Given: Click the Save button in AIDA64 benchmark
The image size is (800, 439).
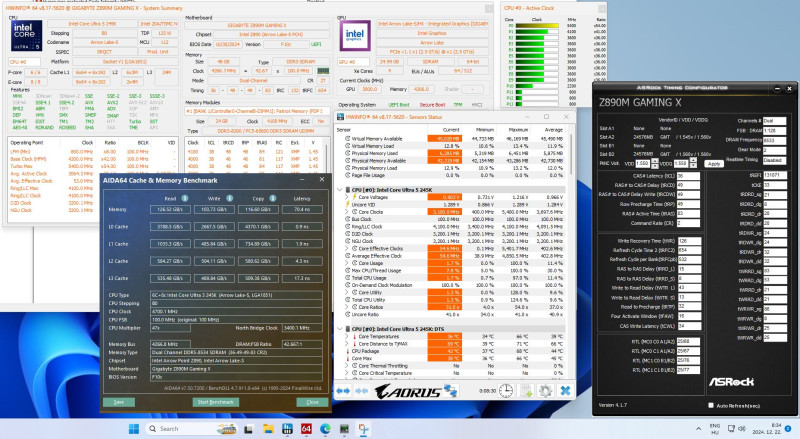Looking at the screenshot, I should (x=119, y=402).
